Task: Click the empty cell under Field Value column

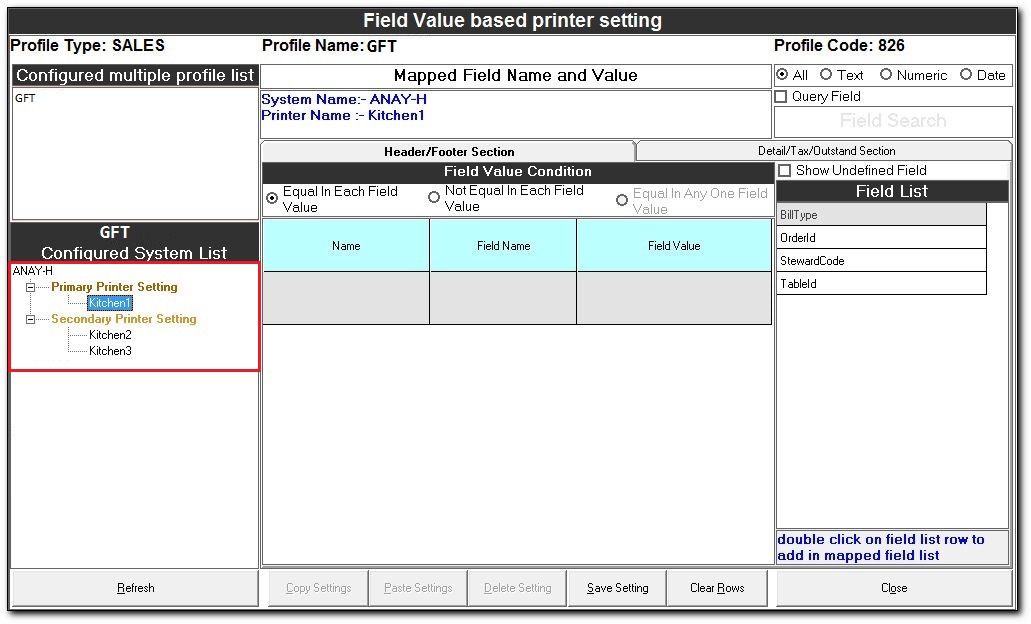Action: click(674, 298)
